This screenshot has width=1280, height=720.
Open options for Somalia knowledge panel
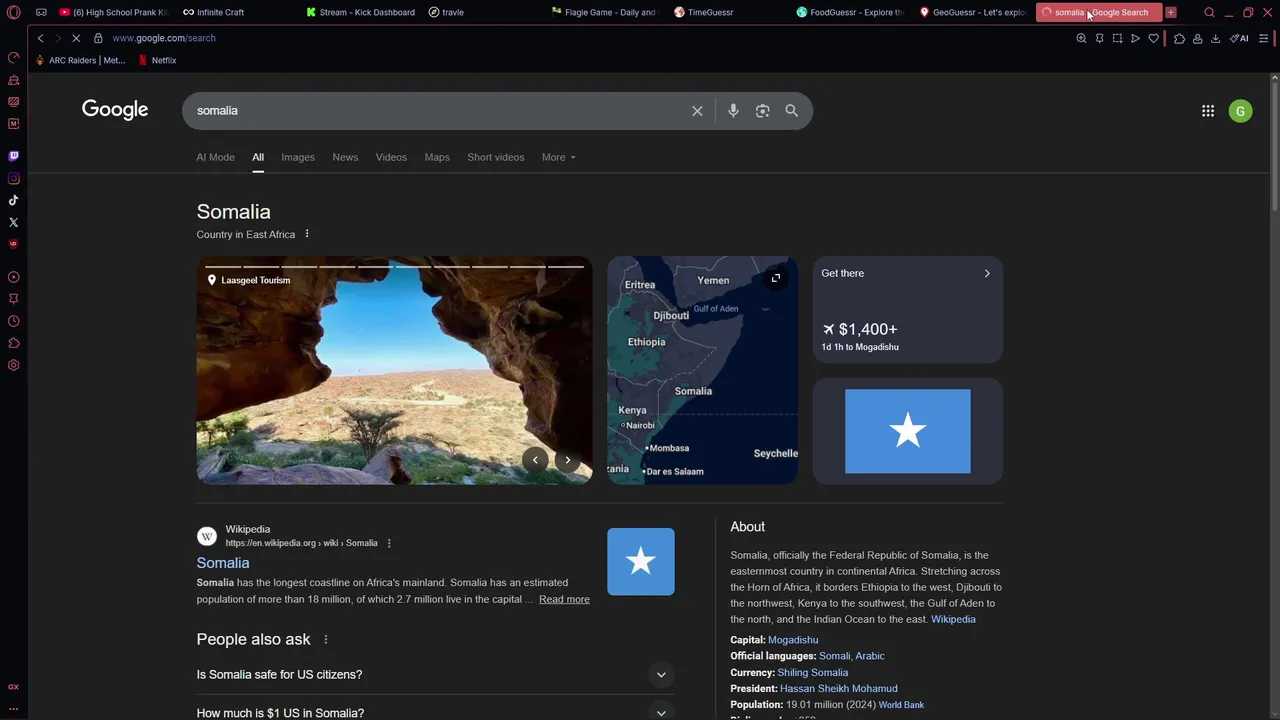[307, 234]
